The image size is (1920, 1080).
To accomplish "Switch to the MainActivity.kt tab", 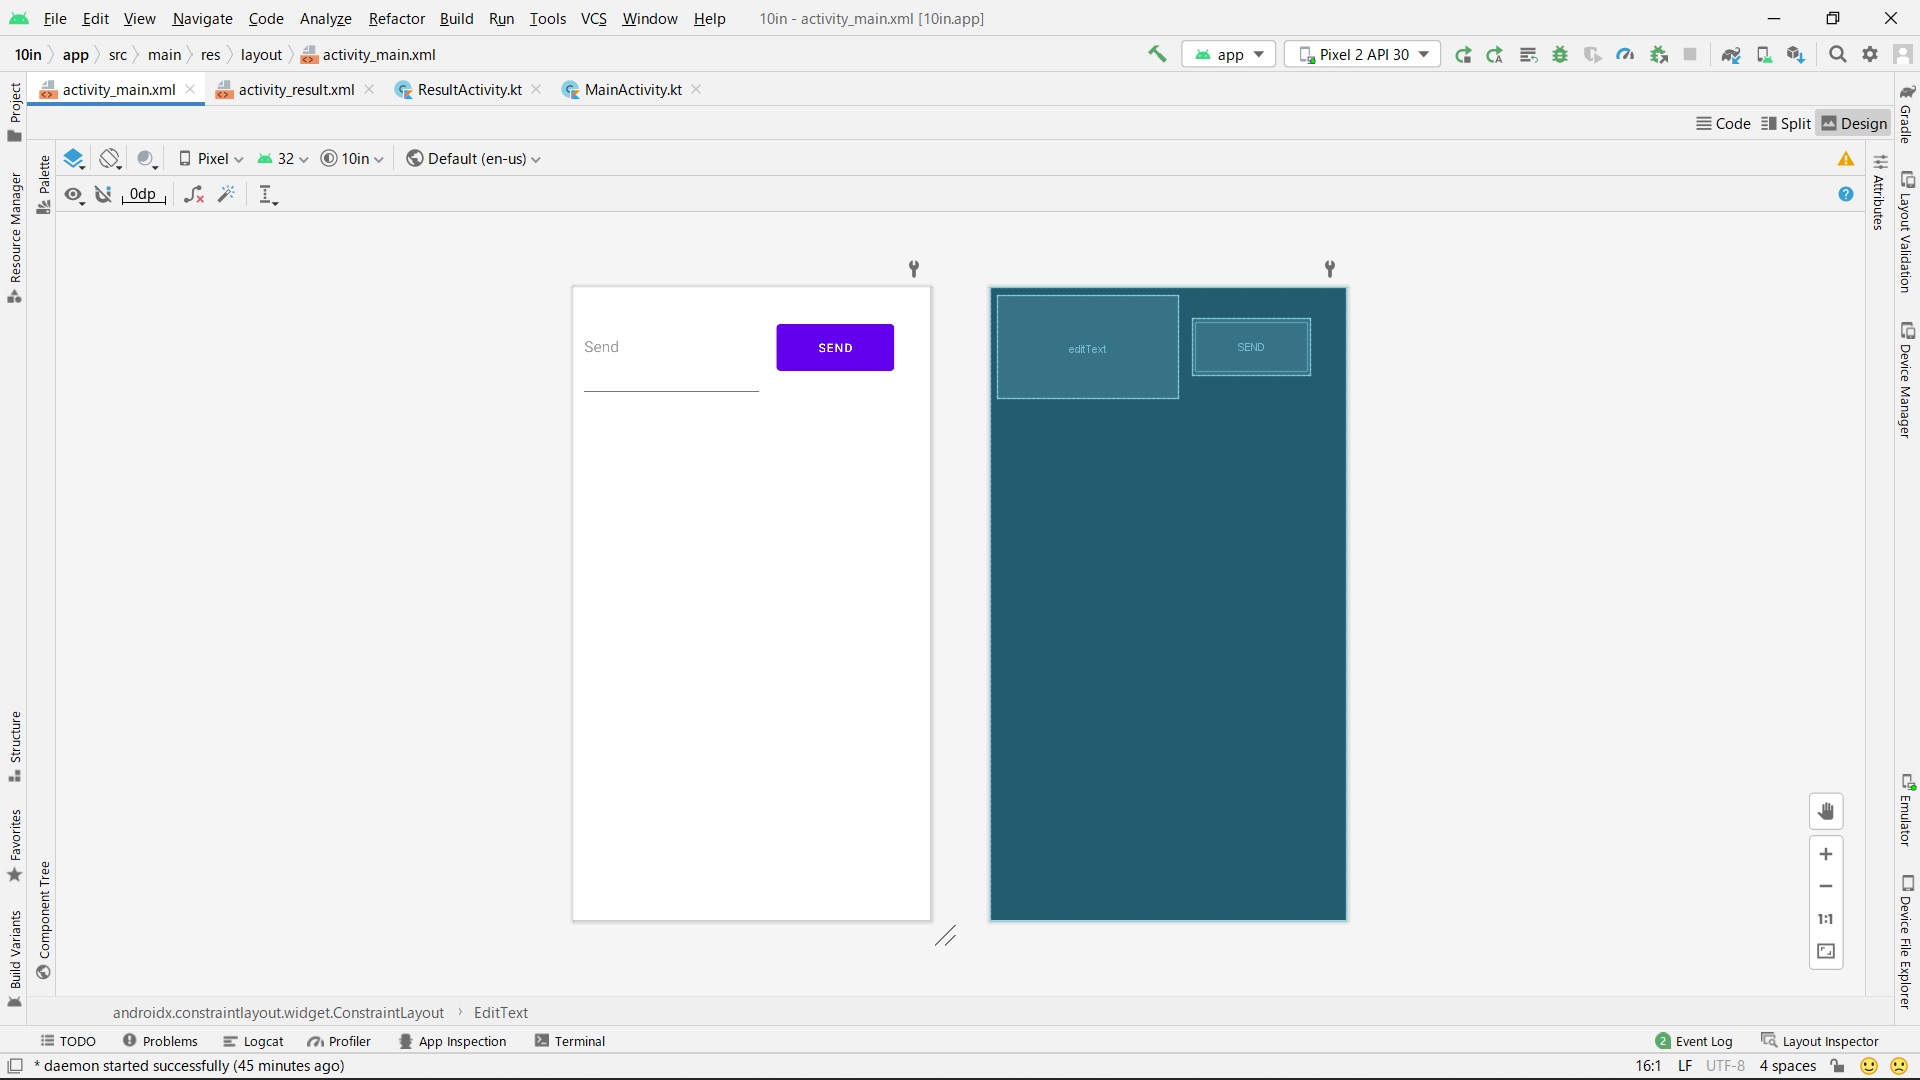I will (x=633, y=90).
